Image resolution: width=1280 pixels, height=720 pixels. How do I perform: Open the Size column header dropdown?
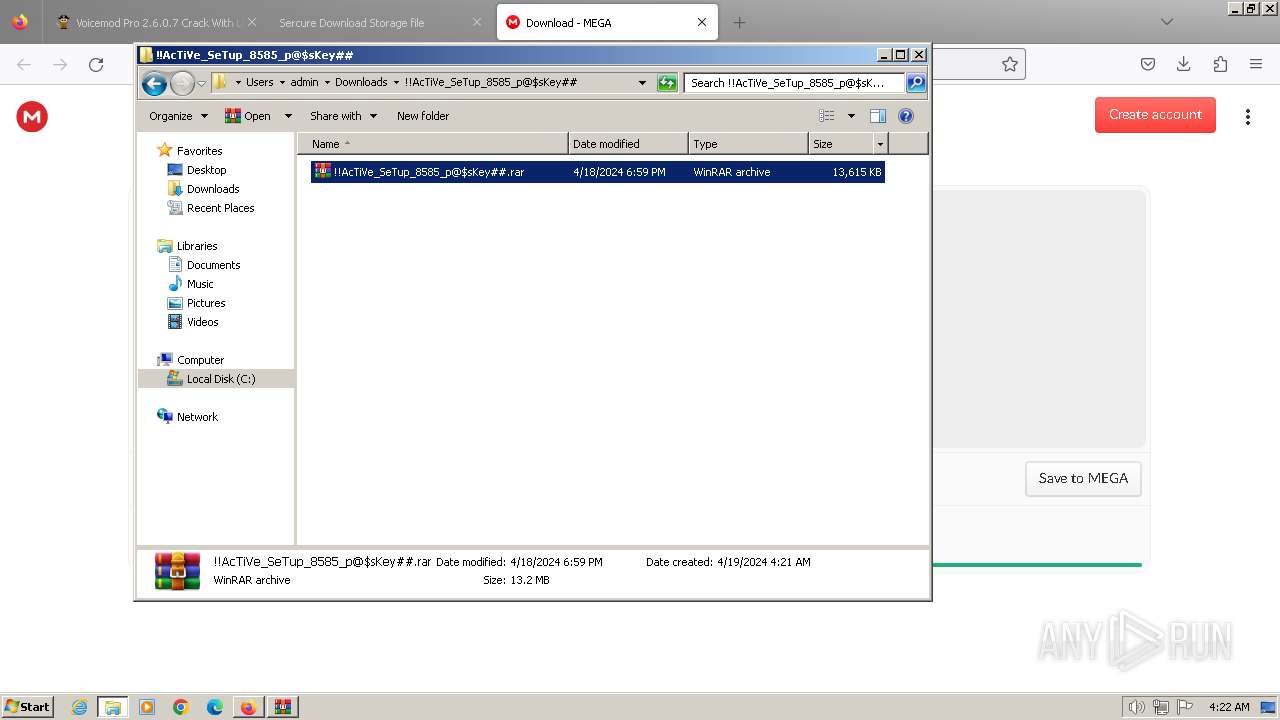click(x=880, y=144)
